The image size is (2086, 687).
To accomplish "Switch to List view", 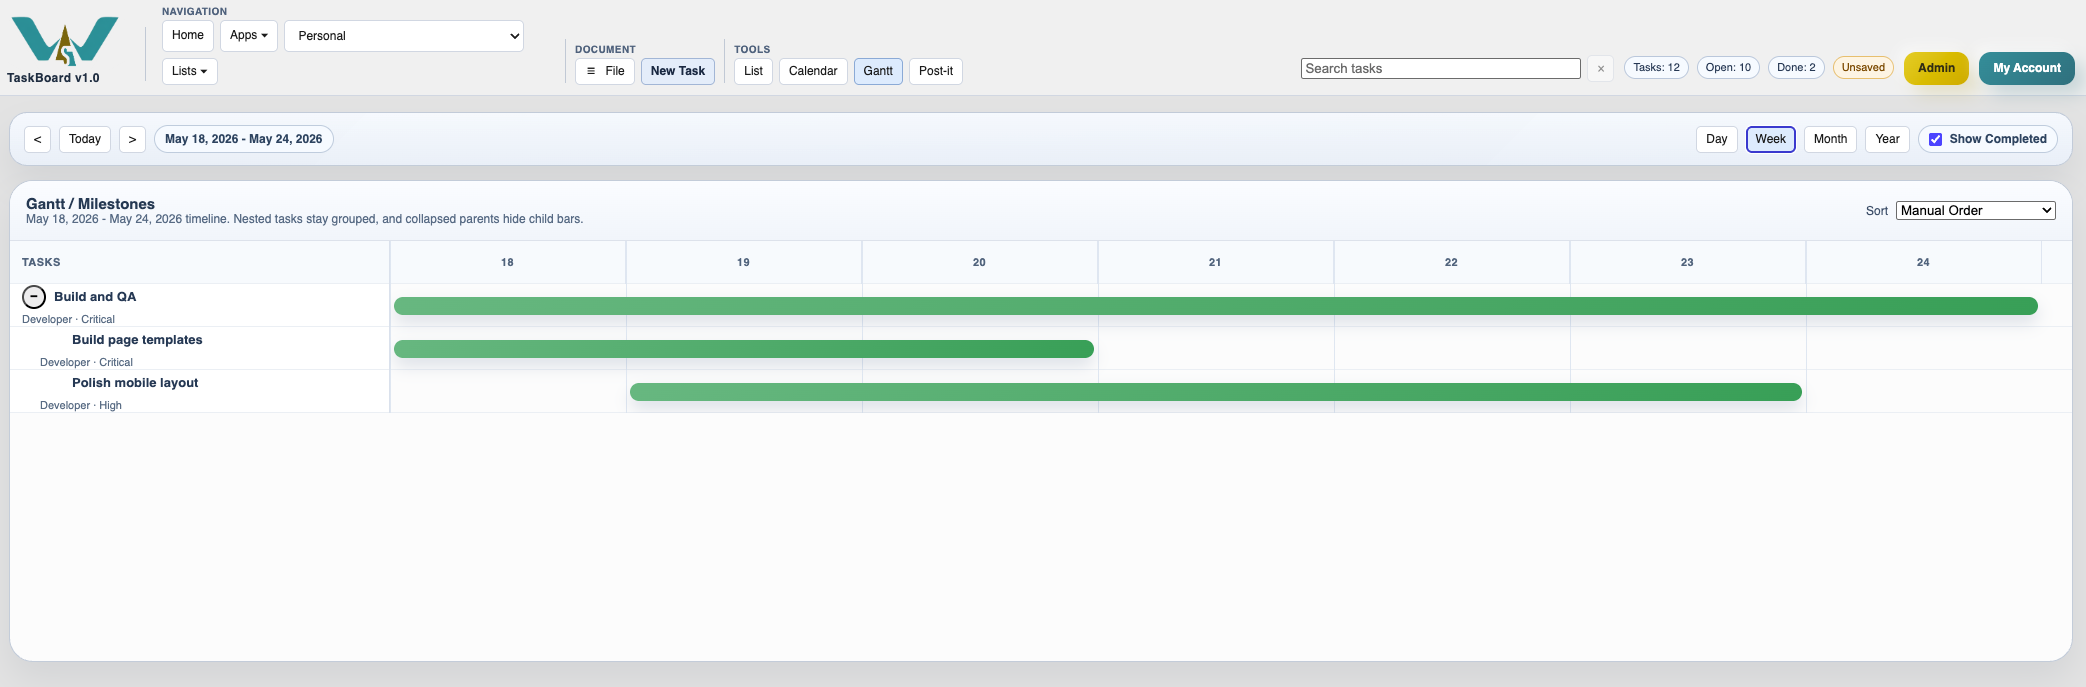I will pyautogui.click(x=753, y=71).
